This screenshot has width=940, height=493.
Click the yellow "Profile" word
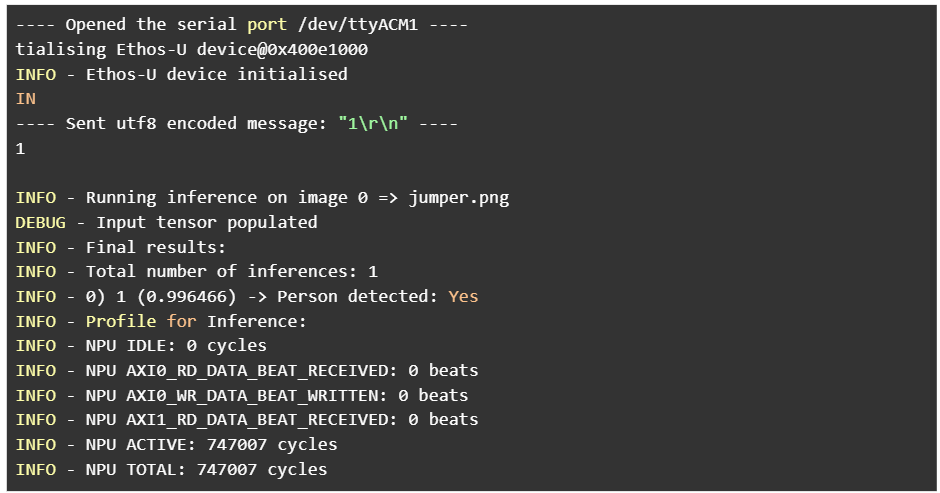(x=121, y=321)
